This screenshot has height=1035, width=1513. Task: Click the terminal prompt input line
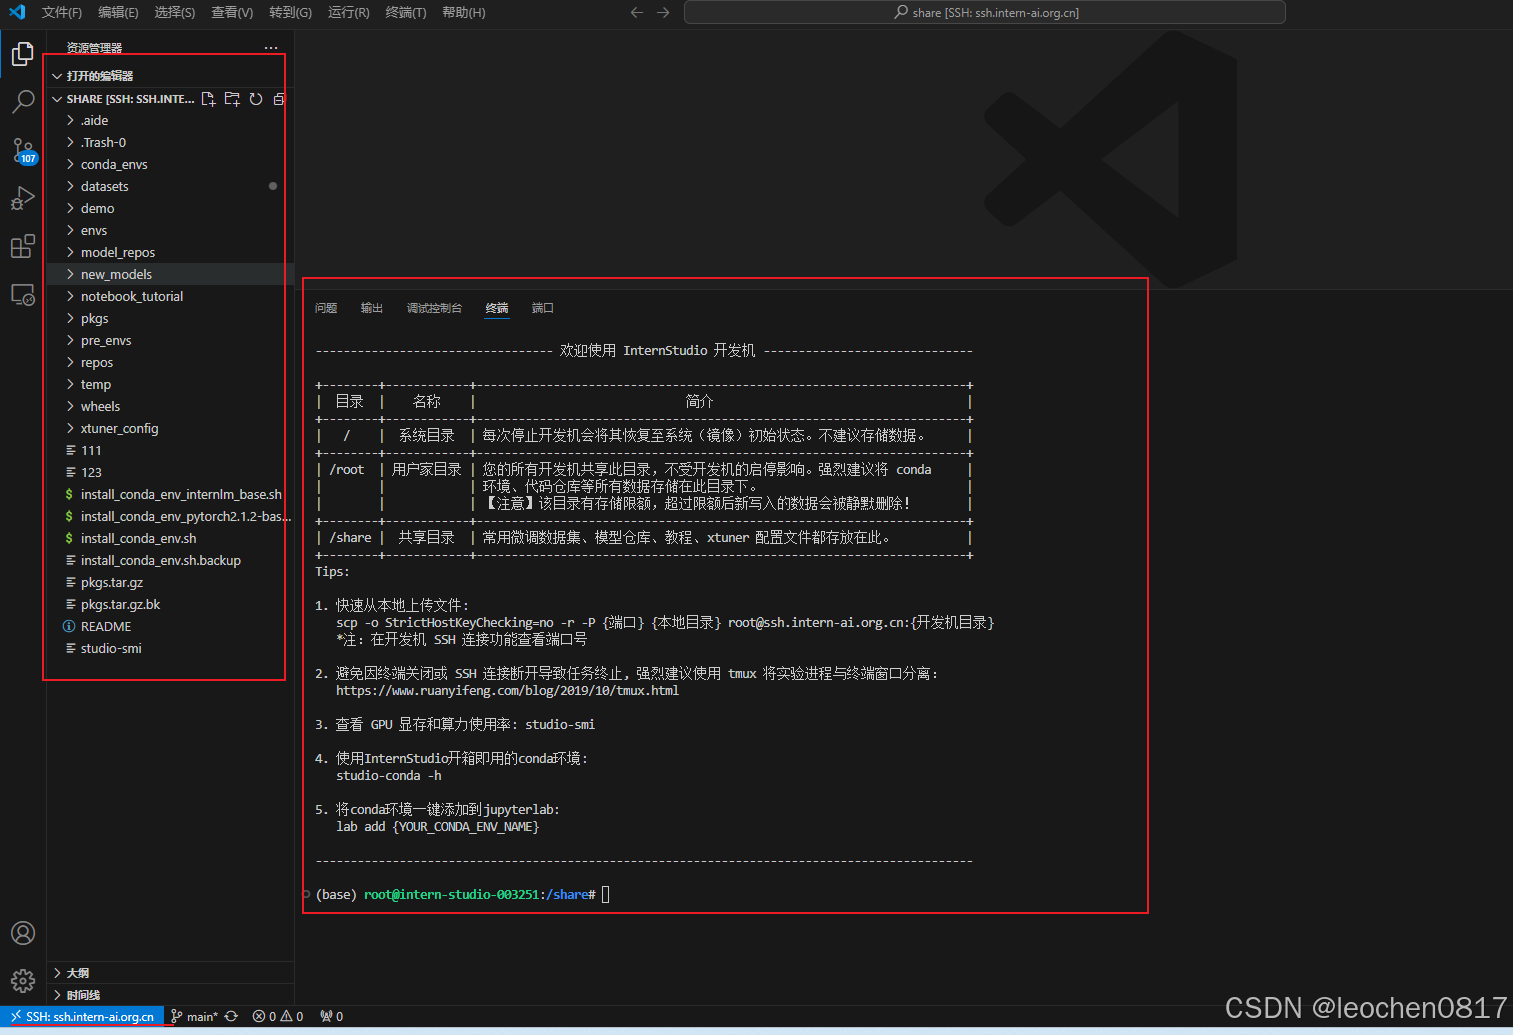point(462,894)
